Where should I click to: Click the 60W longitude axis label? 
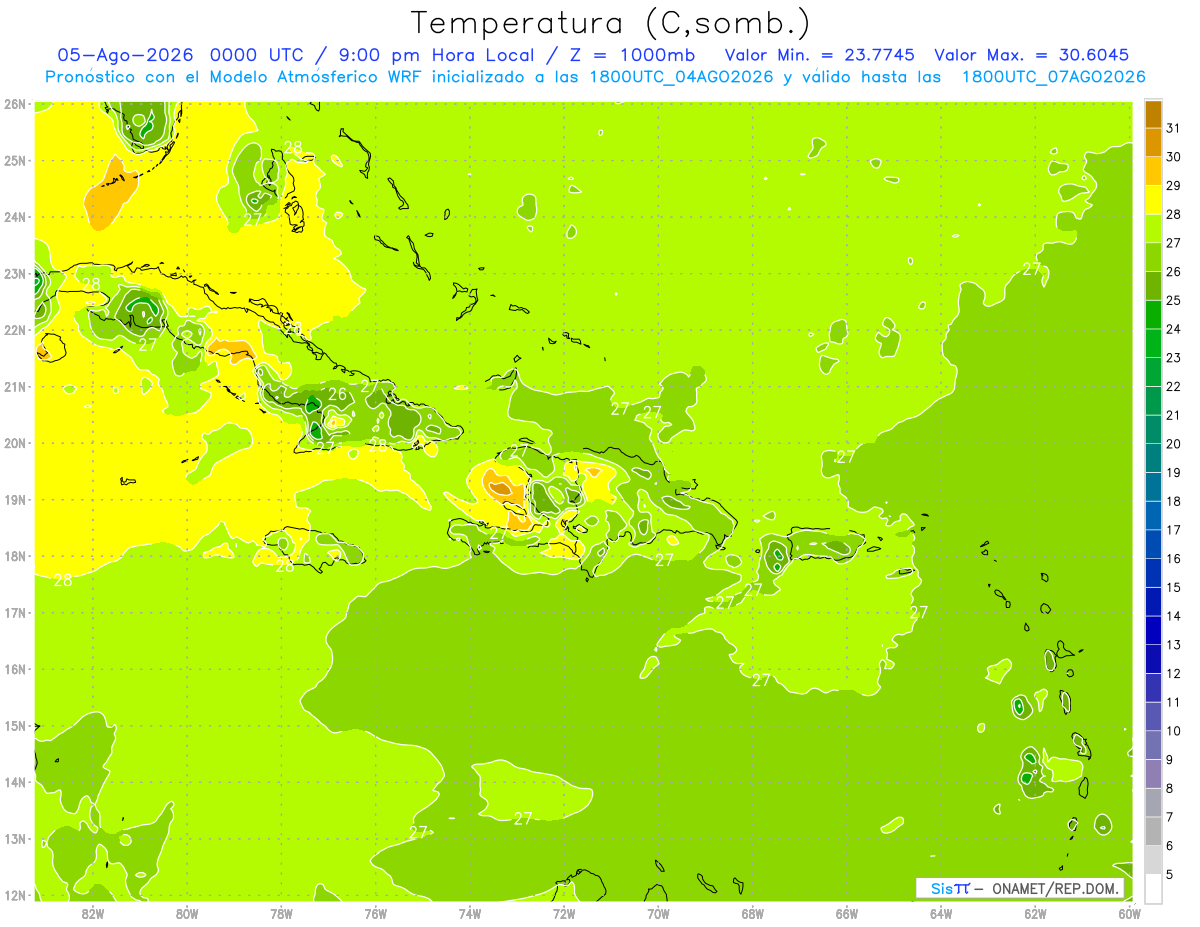pos(1129,913)
